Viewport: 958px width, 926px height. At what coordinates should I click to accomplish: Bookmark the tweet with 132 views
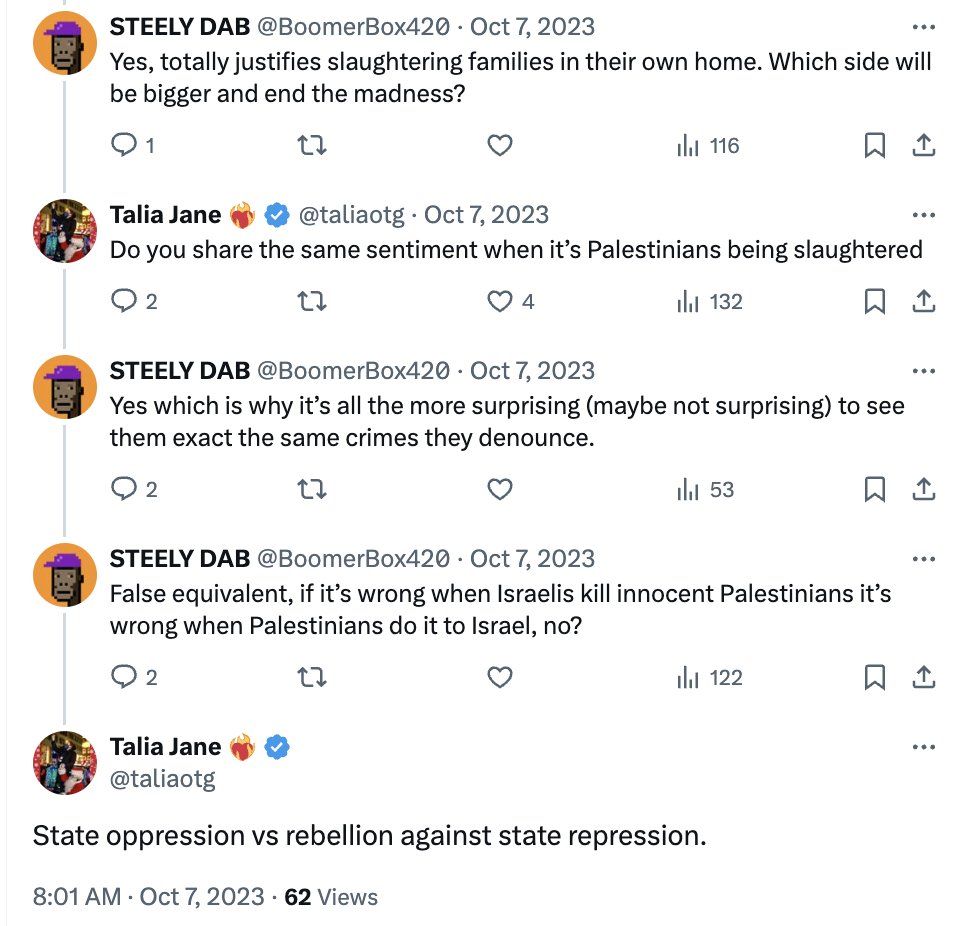pos(874,301)
